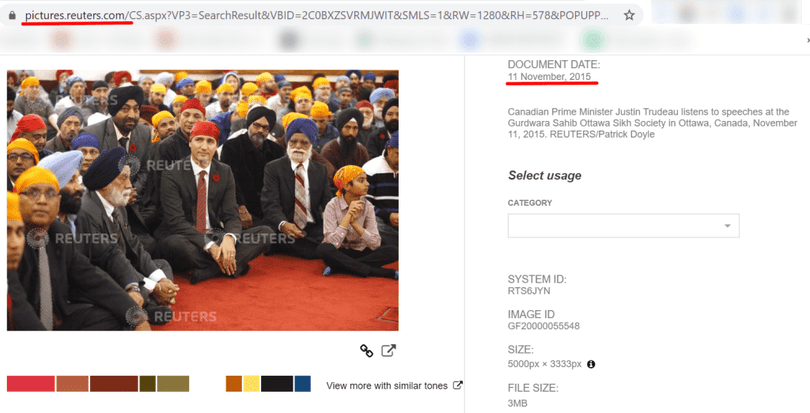Viewport: 810px width, 413px height.
Task: Click the View more with similar tones link
Action: coord(387,385)
